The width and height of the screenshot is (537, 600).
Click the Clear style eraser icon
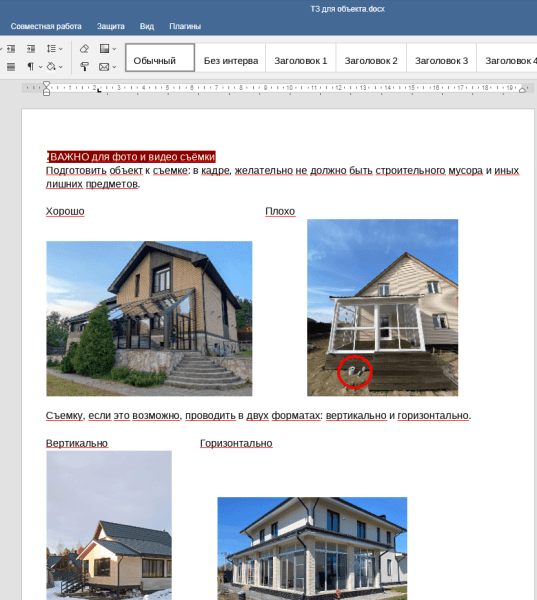coord(84,49)
